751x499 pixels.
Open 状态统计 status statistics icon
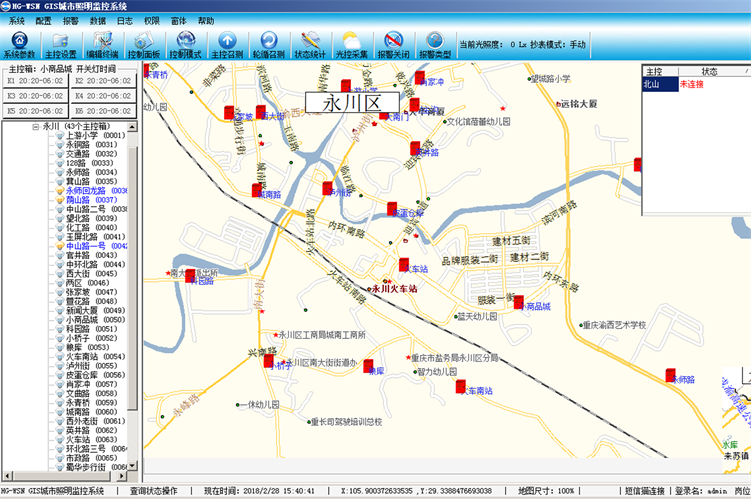310,44
